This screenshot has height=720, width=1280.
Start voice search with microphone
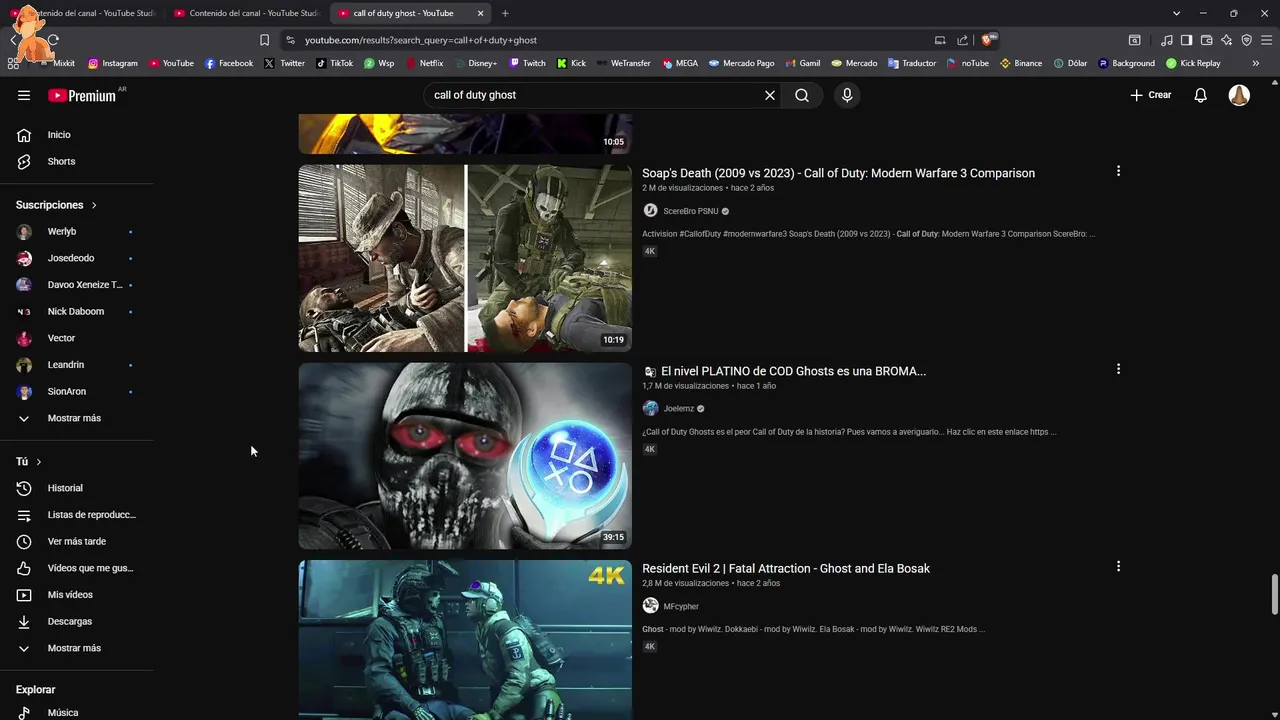(847, 95)
